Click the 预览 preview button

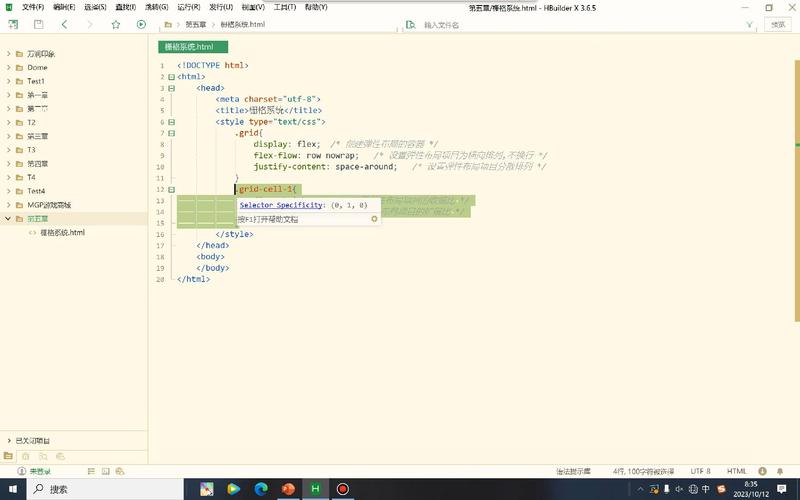coord(778,24)
